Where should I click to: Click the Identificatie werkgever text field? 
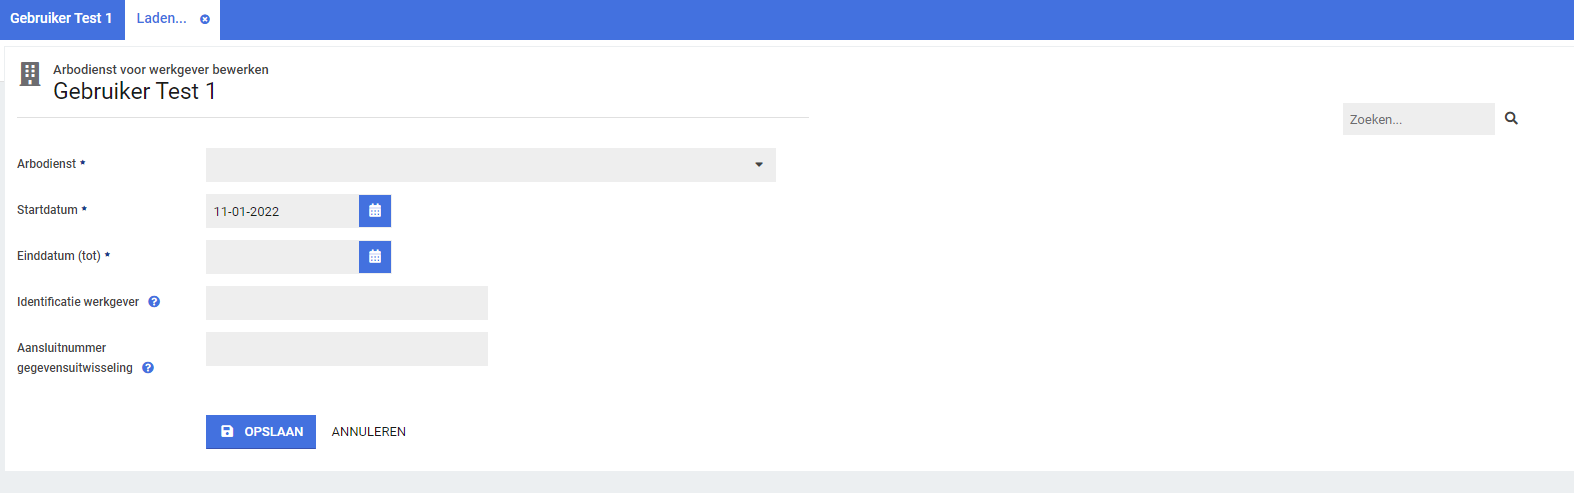[347, 303]
